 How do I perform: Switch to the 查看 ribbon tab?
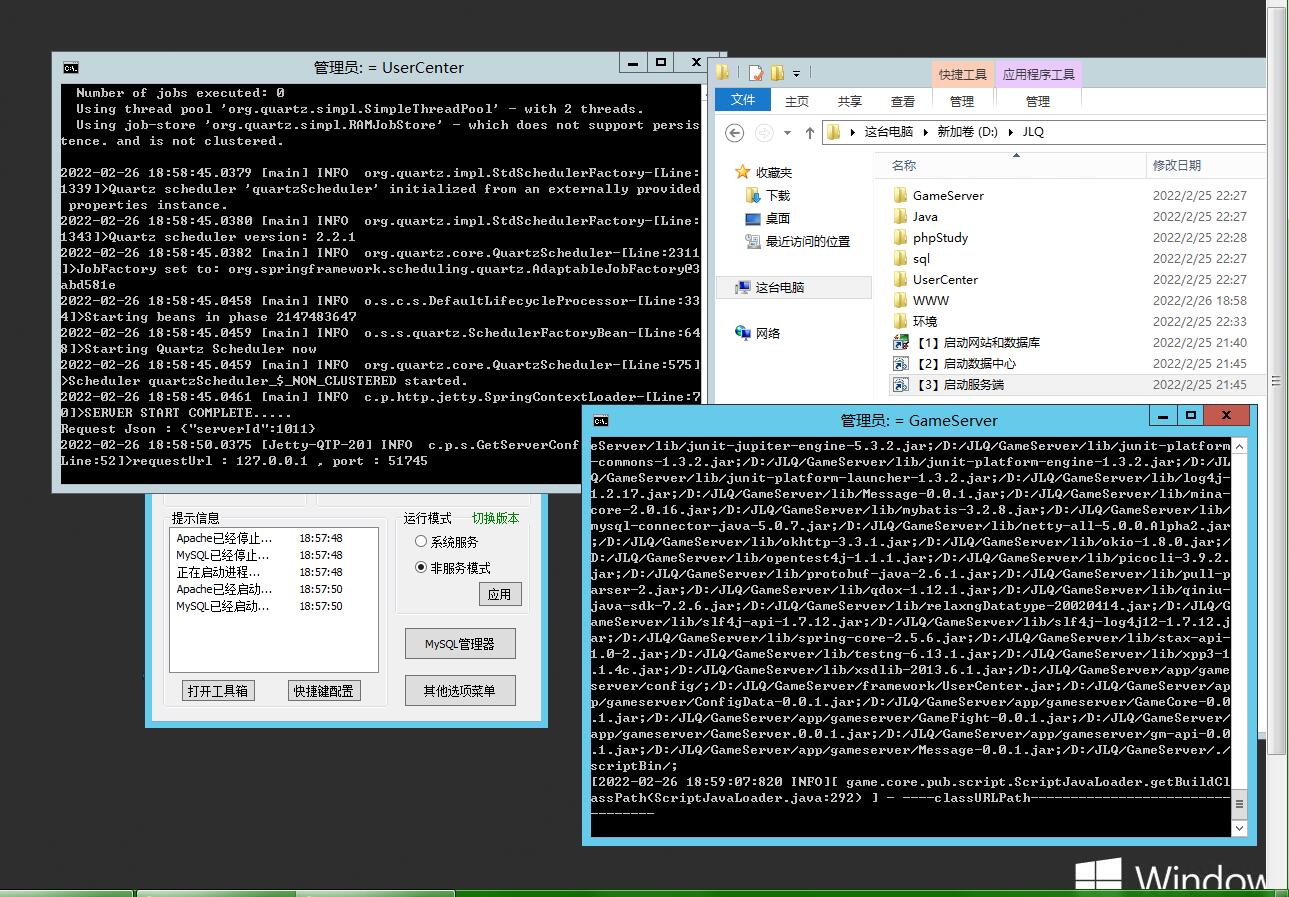point(903,101)
